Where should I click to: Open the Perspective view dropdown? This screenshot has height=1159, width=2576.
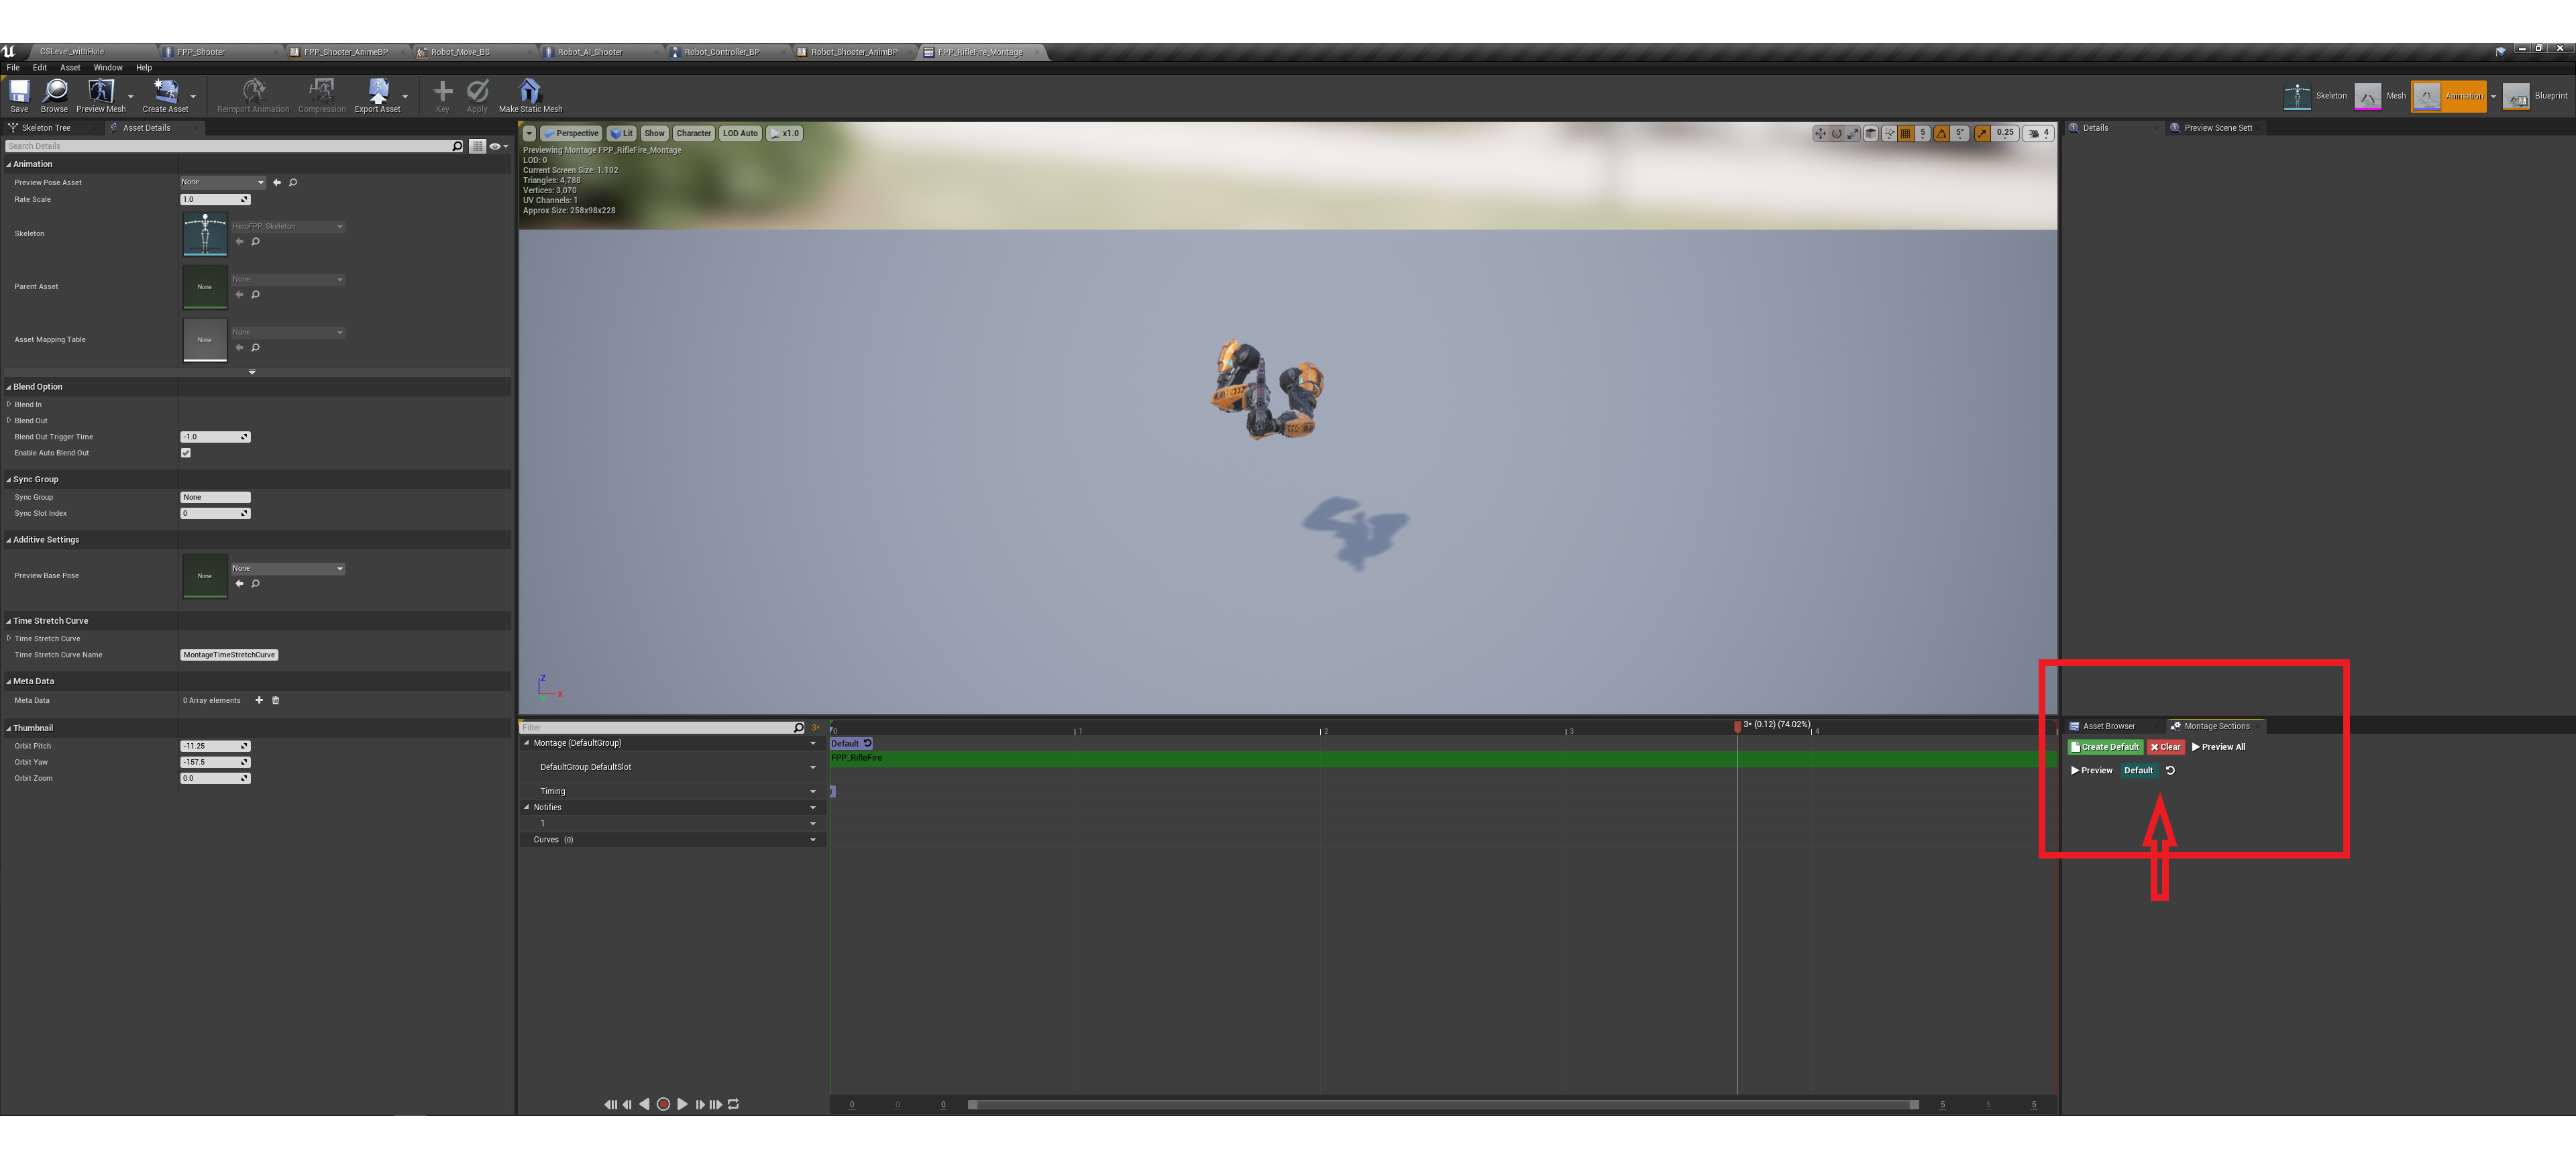(x=572, y=133)
